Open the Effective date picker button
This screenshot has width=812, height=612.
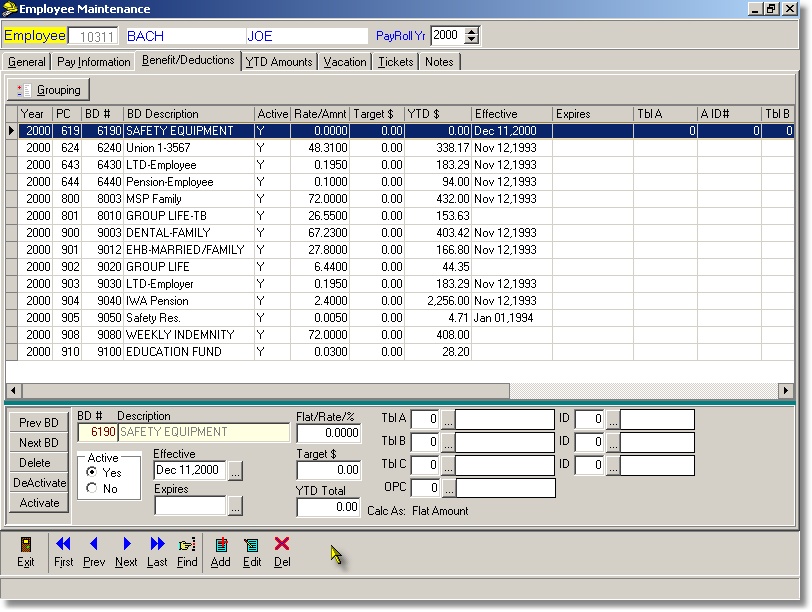coord(235,471)
